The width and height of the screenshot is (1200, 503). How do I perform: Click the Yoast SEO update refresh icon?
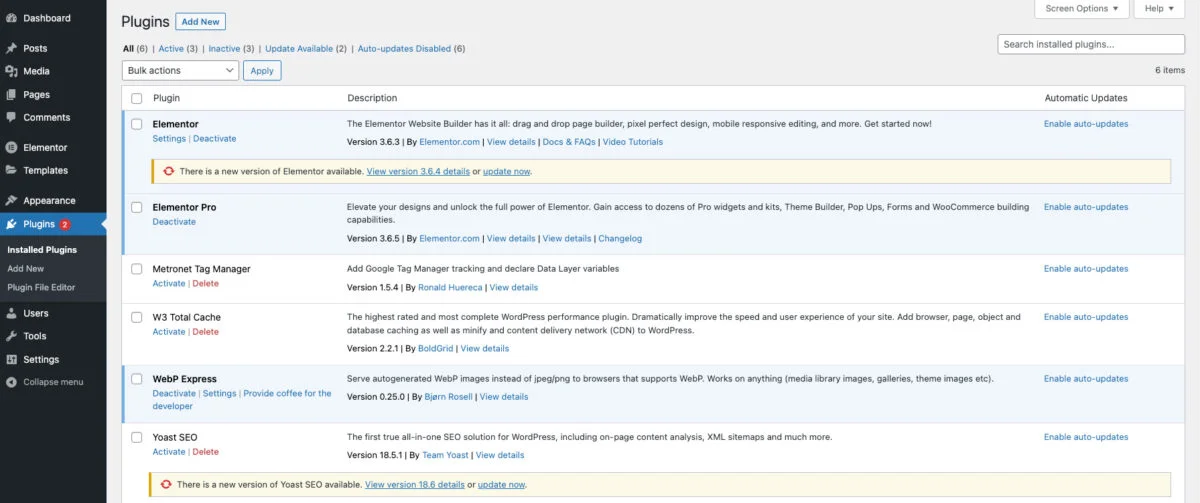click(166, 484)
